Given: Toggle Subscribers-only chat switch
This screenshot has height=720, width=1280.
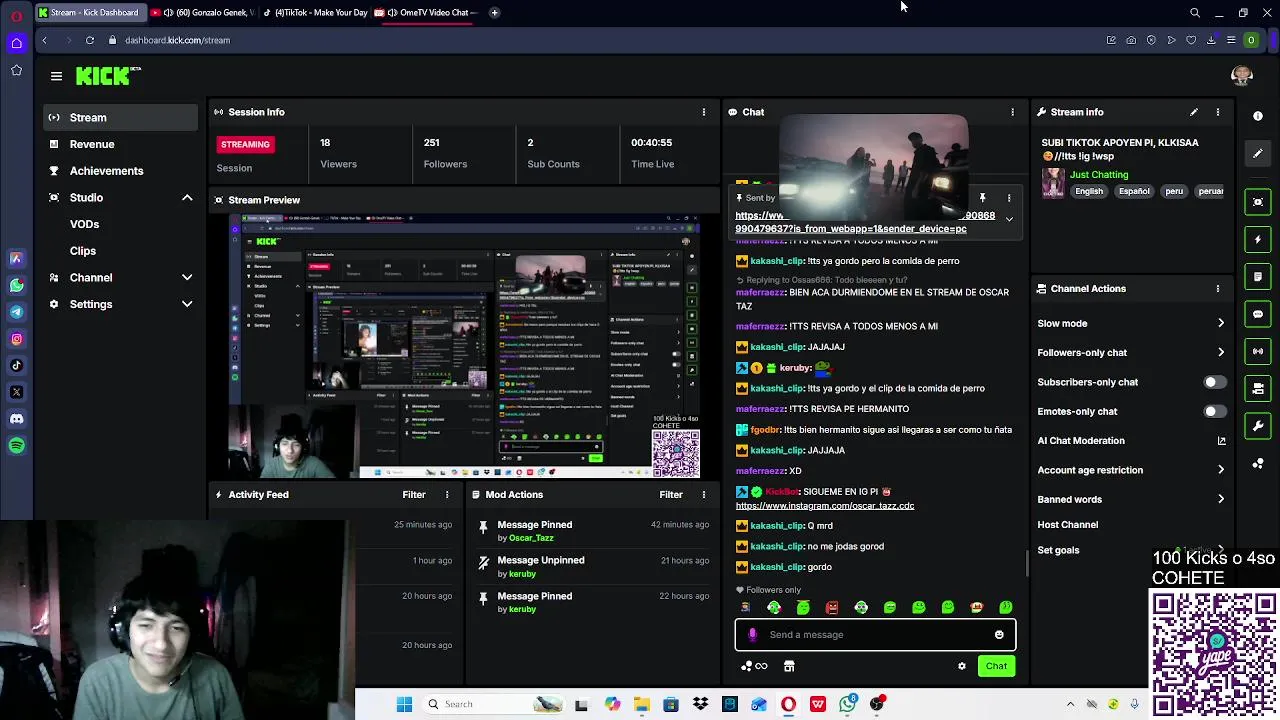Looking at the screenshot, I should tap(1214, 382).
